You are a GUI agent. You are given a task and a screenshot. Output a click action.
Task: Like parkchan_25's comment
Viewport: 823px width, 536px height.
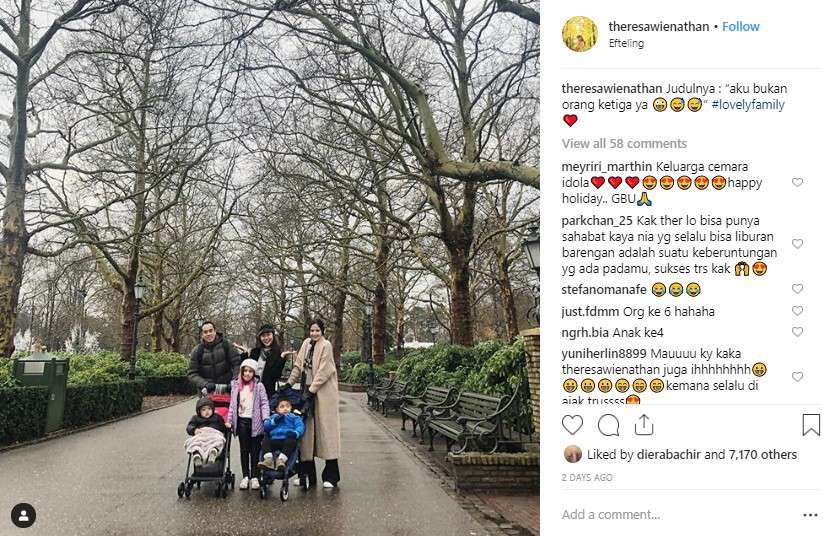(x=797, y=244)
